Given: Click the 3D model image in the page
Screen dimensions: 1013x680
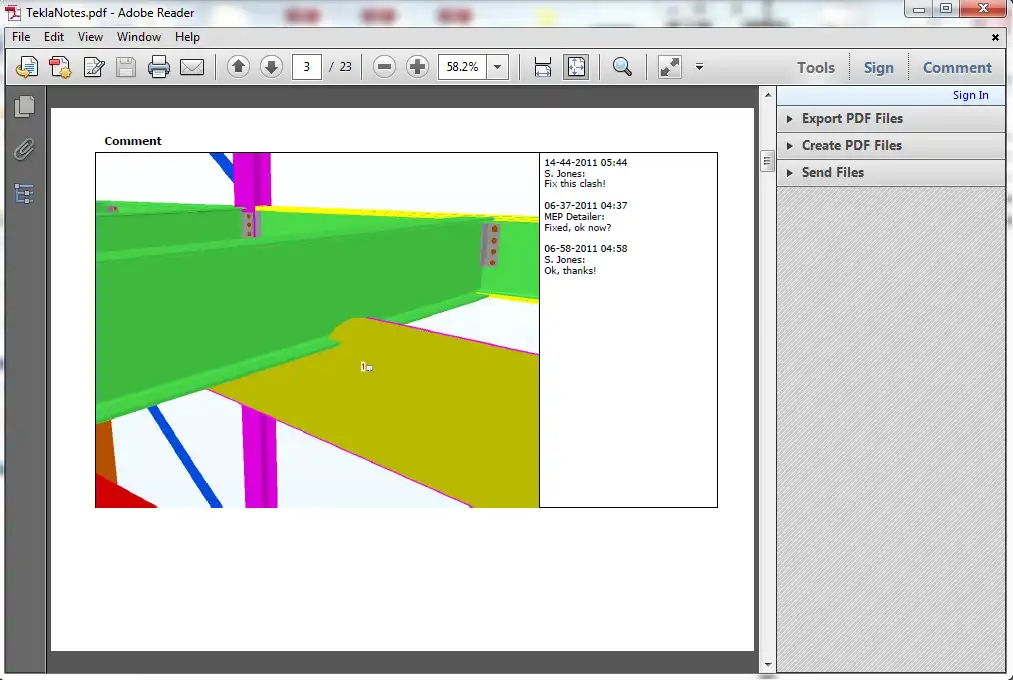Looking at the screenshot, I should [317, 330].
